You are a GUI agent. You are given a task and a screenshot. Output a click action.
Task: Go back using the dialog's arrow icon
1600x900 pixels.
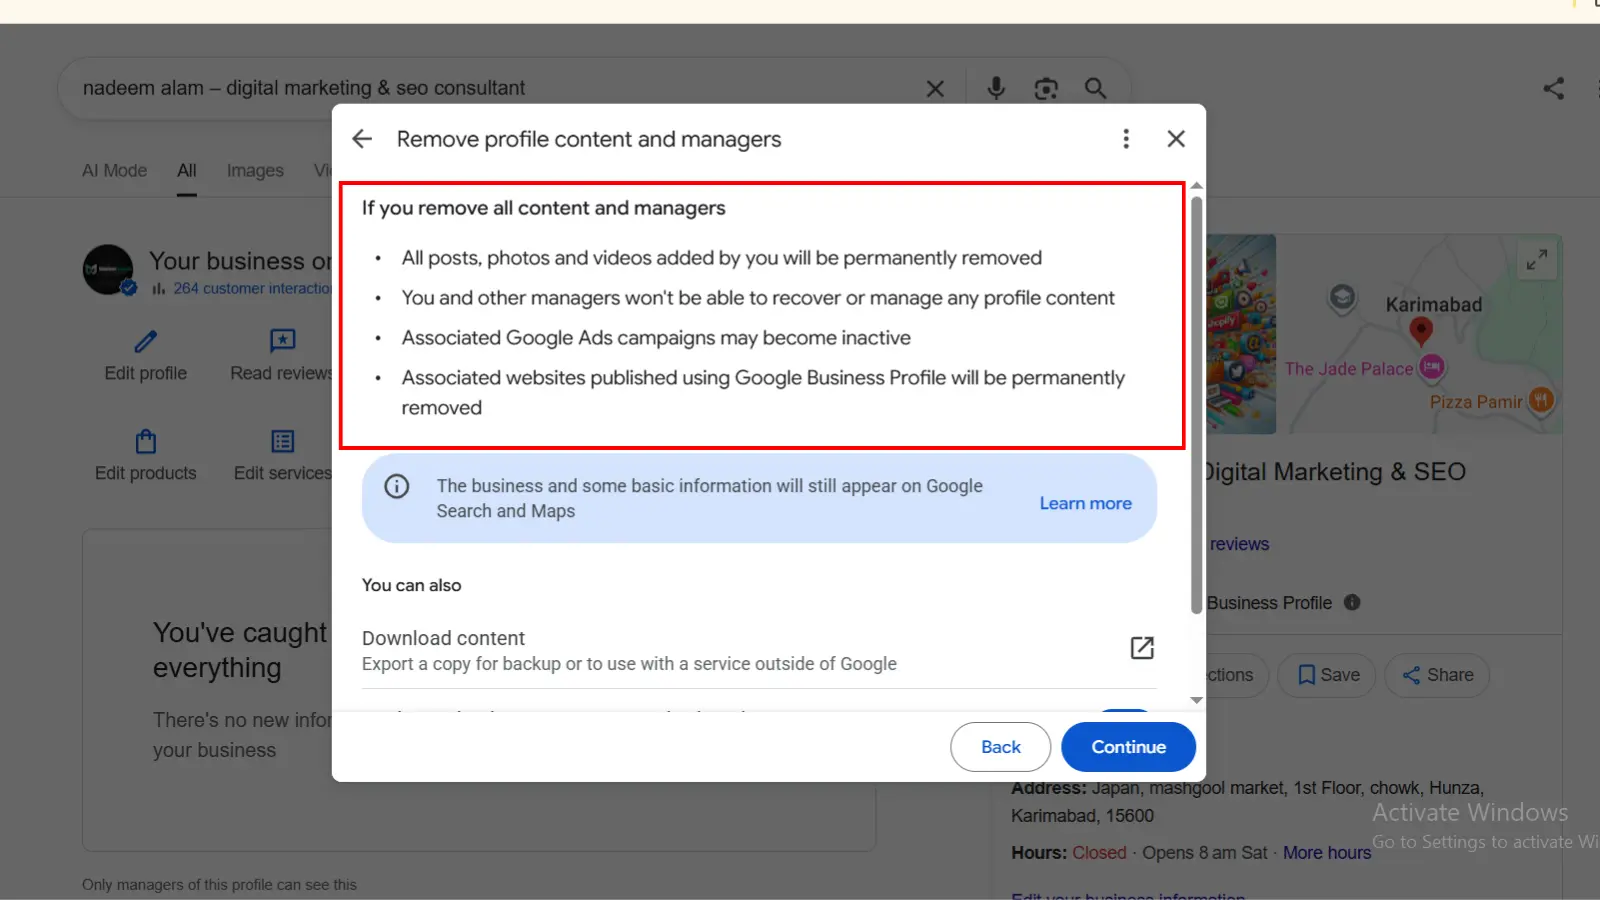click(362, 139)
